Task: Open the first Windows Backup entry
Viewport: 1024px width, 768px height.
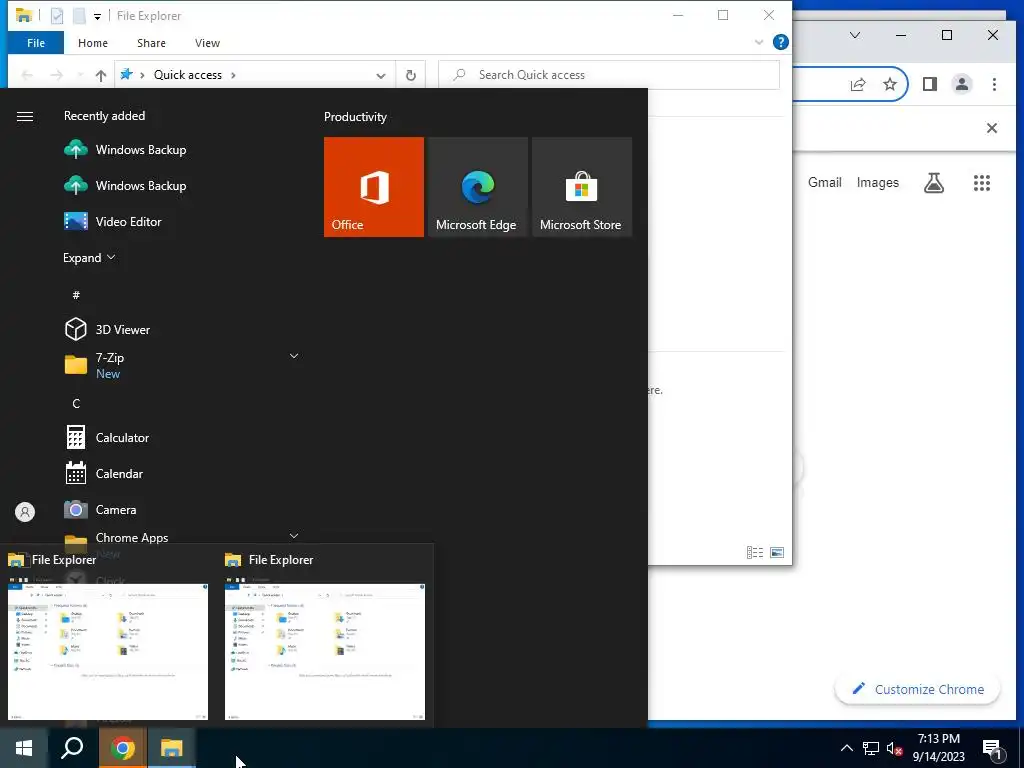Action: pyautogui.click(x=140, y=150)
